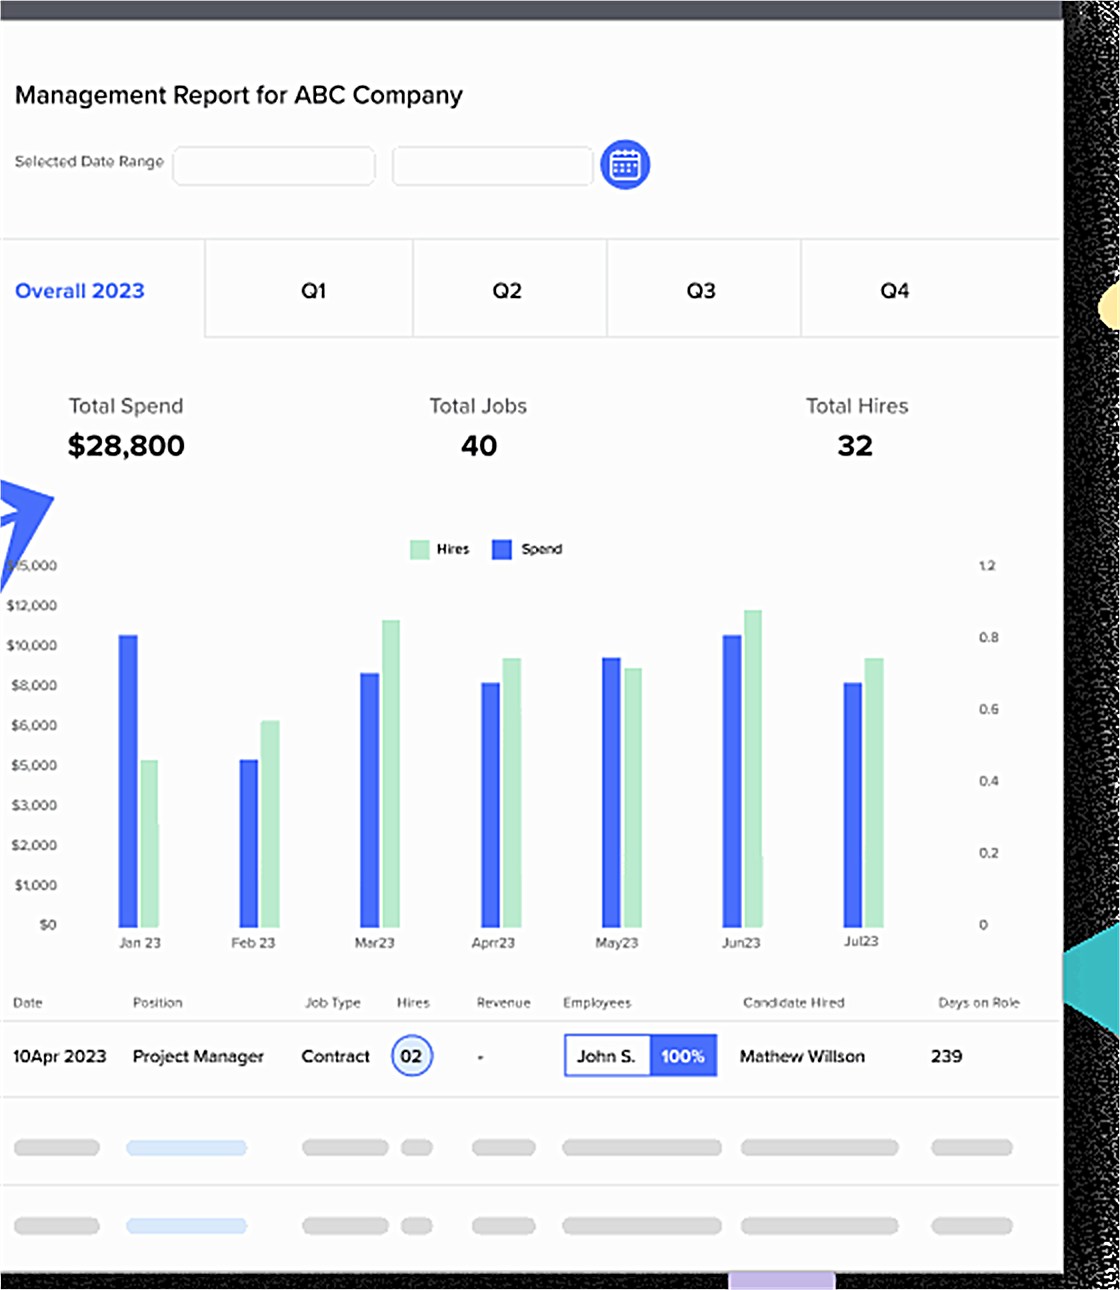Screen dimensions: 1120x1290
Task: Click the circled 02 hires badge
Action: (412, 1056)
